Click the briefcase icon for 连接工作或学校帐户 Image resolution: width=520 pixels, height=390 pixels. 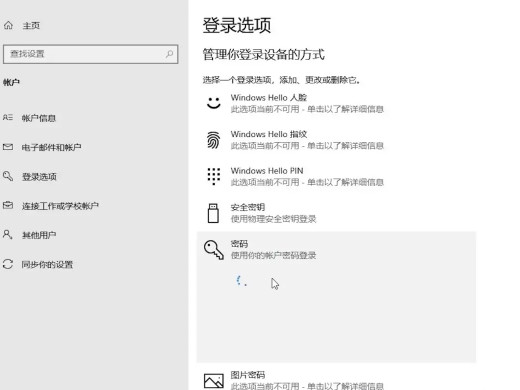point(8,205)
